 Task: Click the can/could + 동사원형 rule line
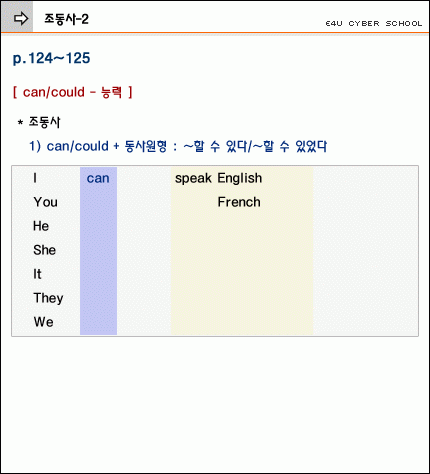178,146
